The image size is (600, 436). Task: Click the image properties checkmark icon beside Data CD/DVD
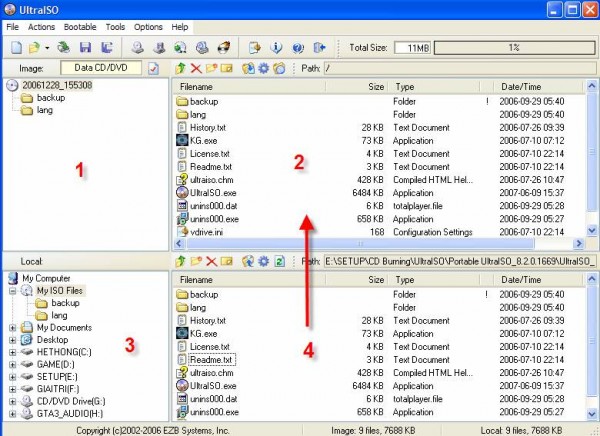coord(153,69)
